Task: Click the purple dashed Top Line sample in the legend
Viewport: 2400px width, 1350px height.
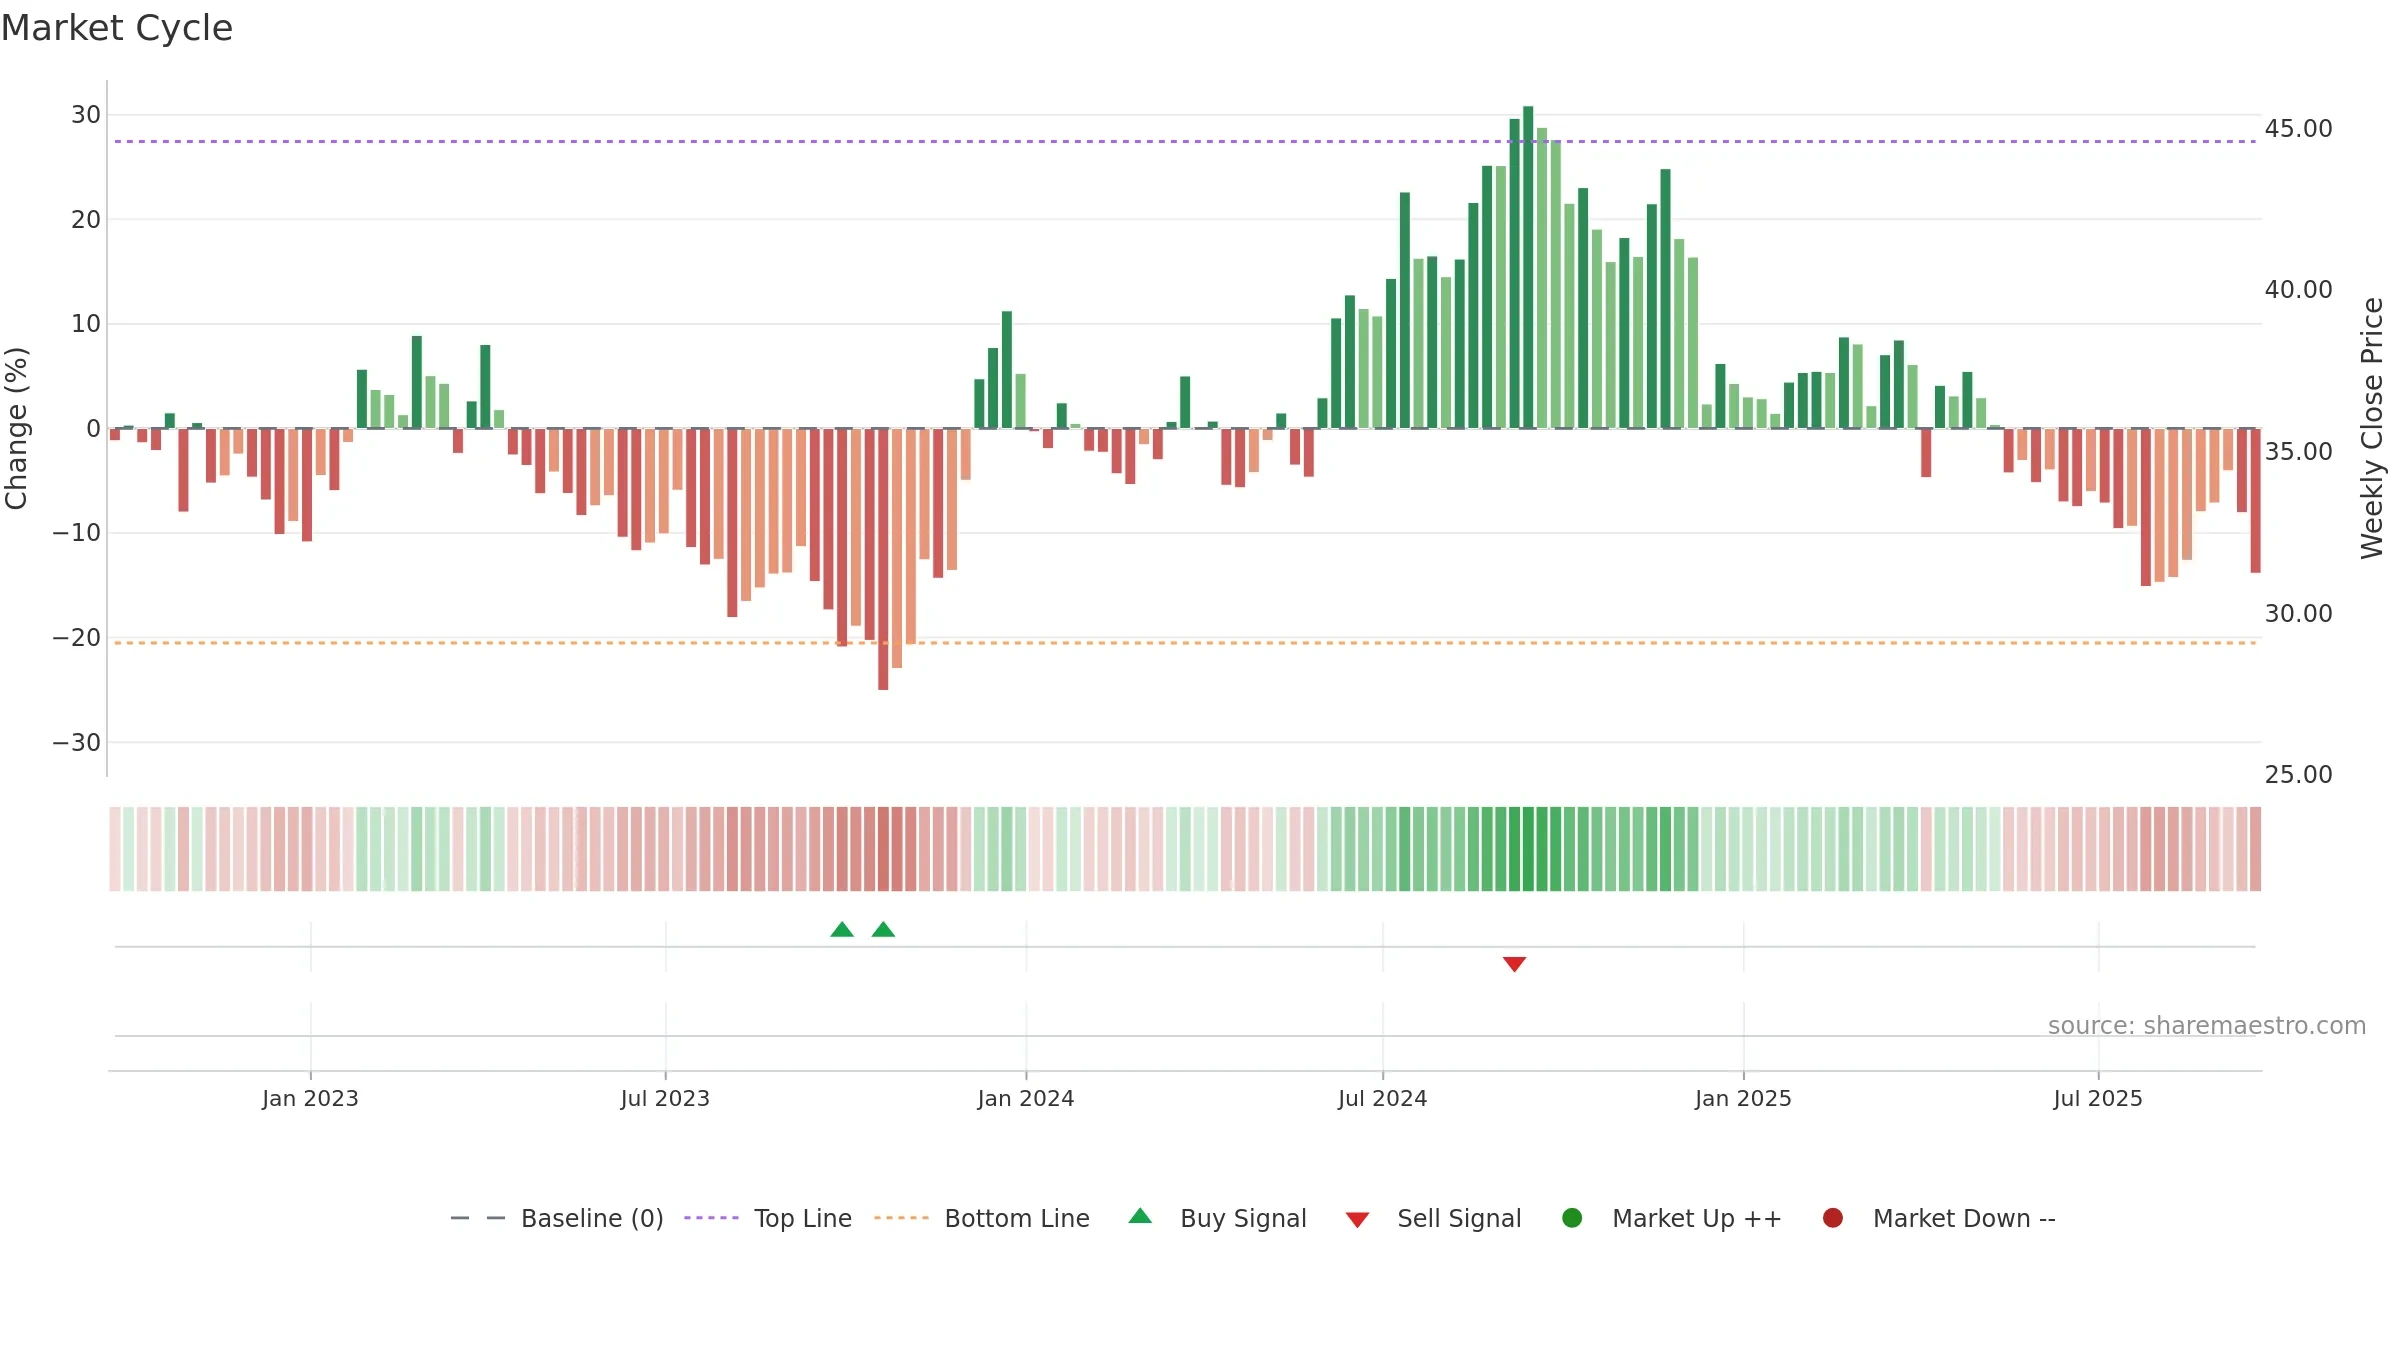Action: click(711, 1218)
